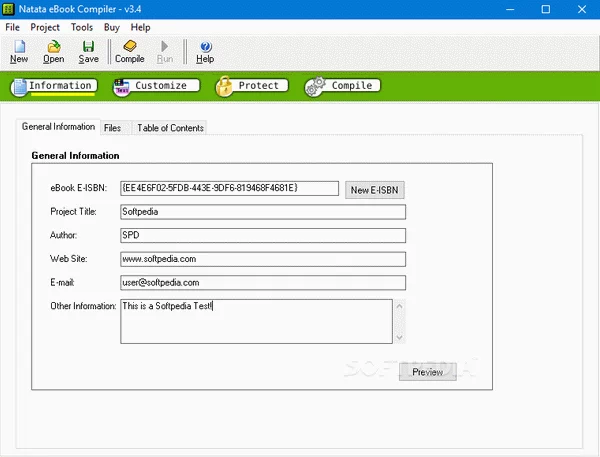The width and height of the screenshot is (600, 457).
Task: Click the Author field containing SPD
Action: [x=263, y=235]
